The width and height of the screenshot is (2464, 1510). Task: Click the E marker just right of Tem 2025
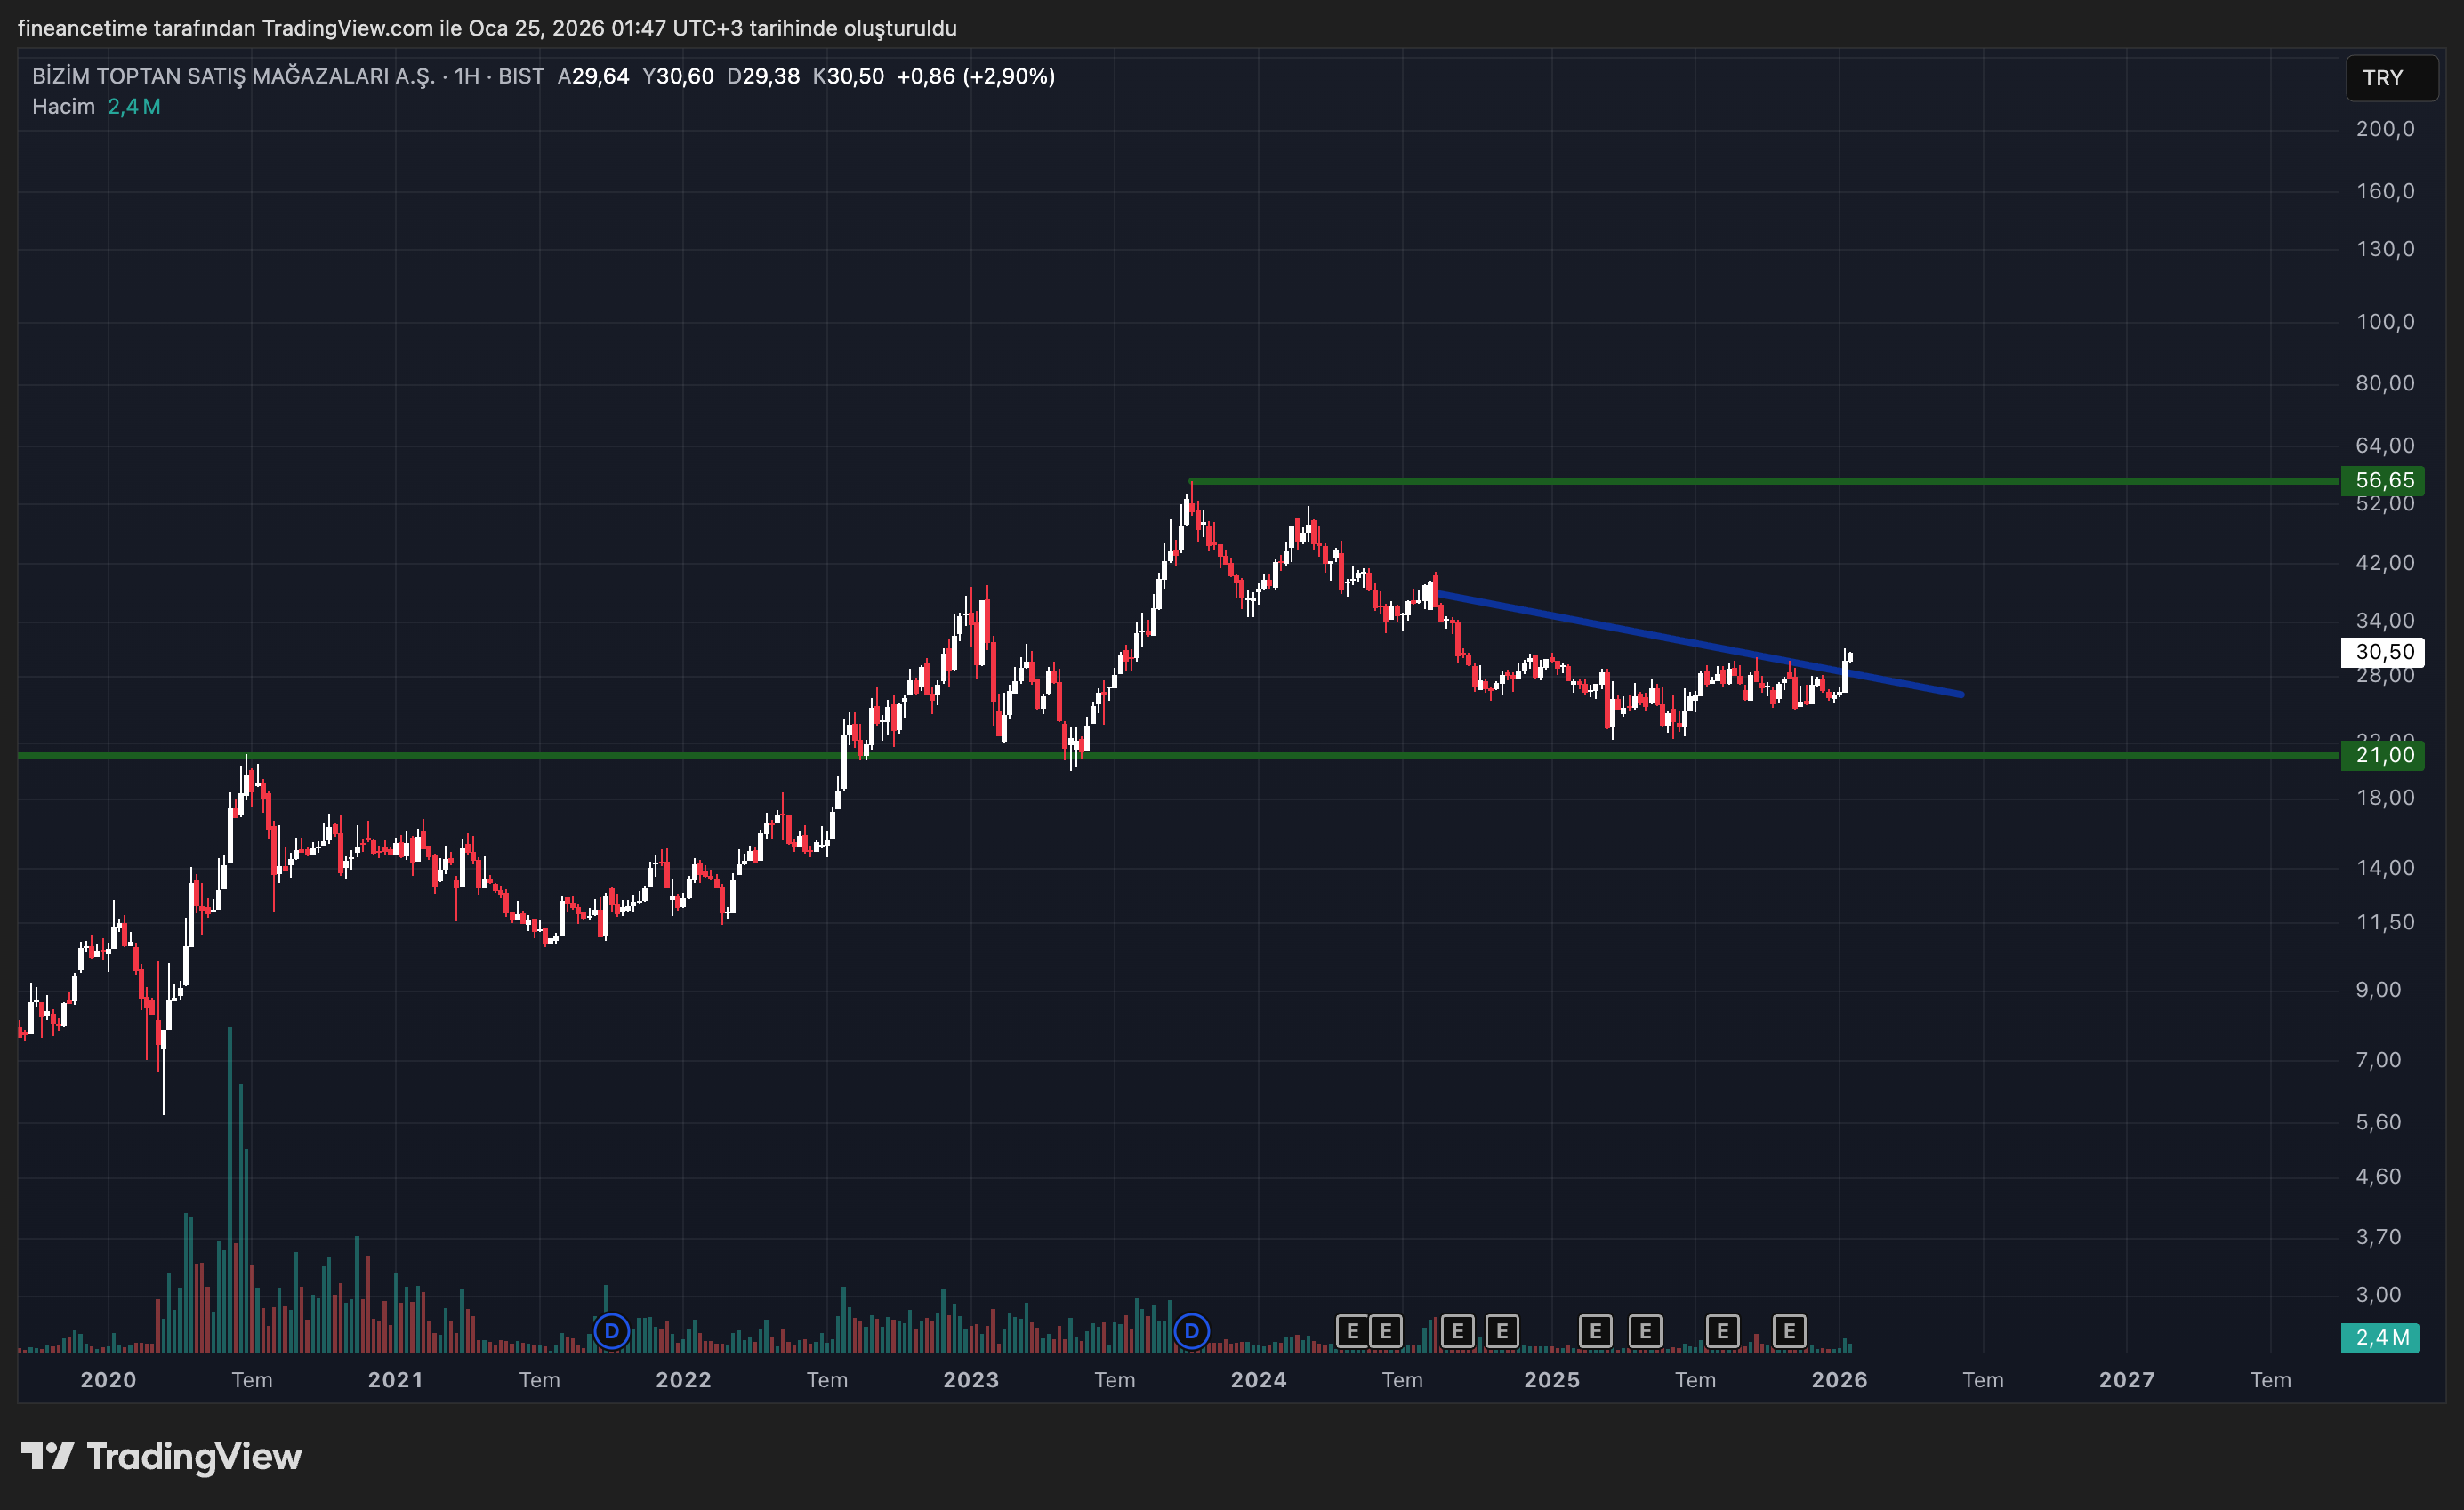(1722, 1331)
